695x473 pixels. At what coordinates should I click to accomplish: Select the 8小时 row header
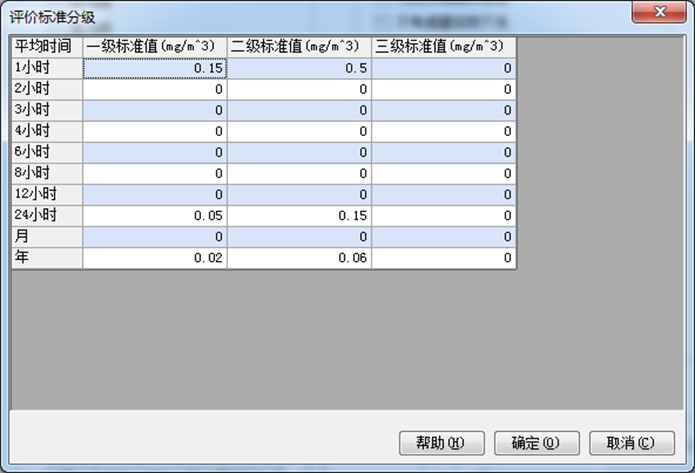46,173
